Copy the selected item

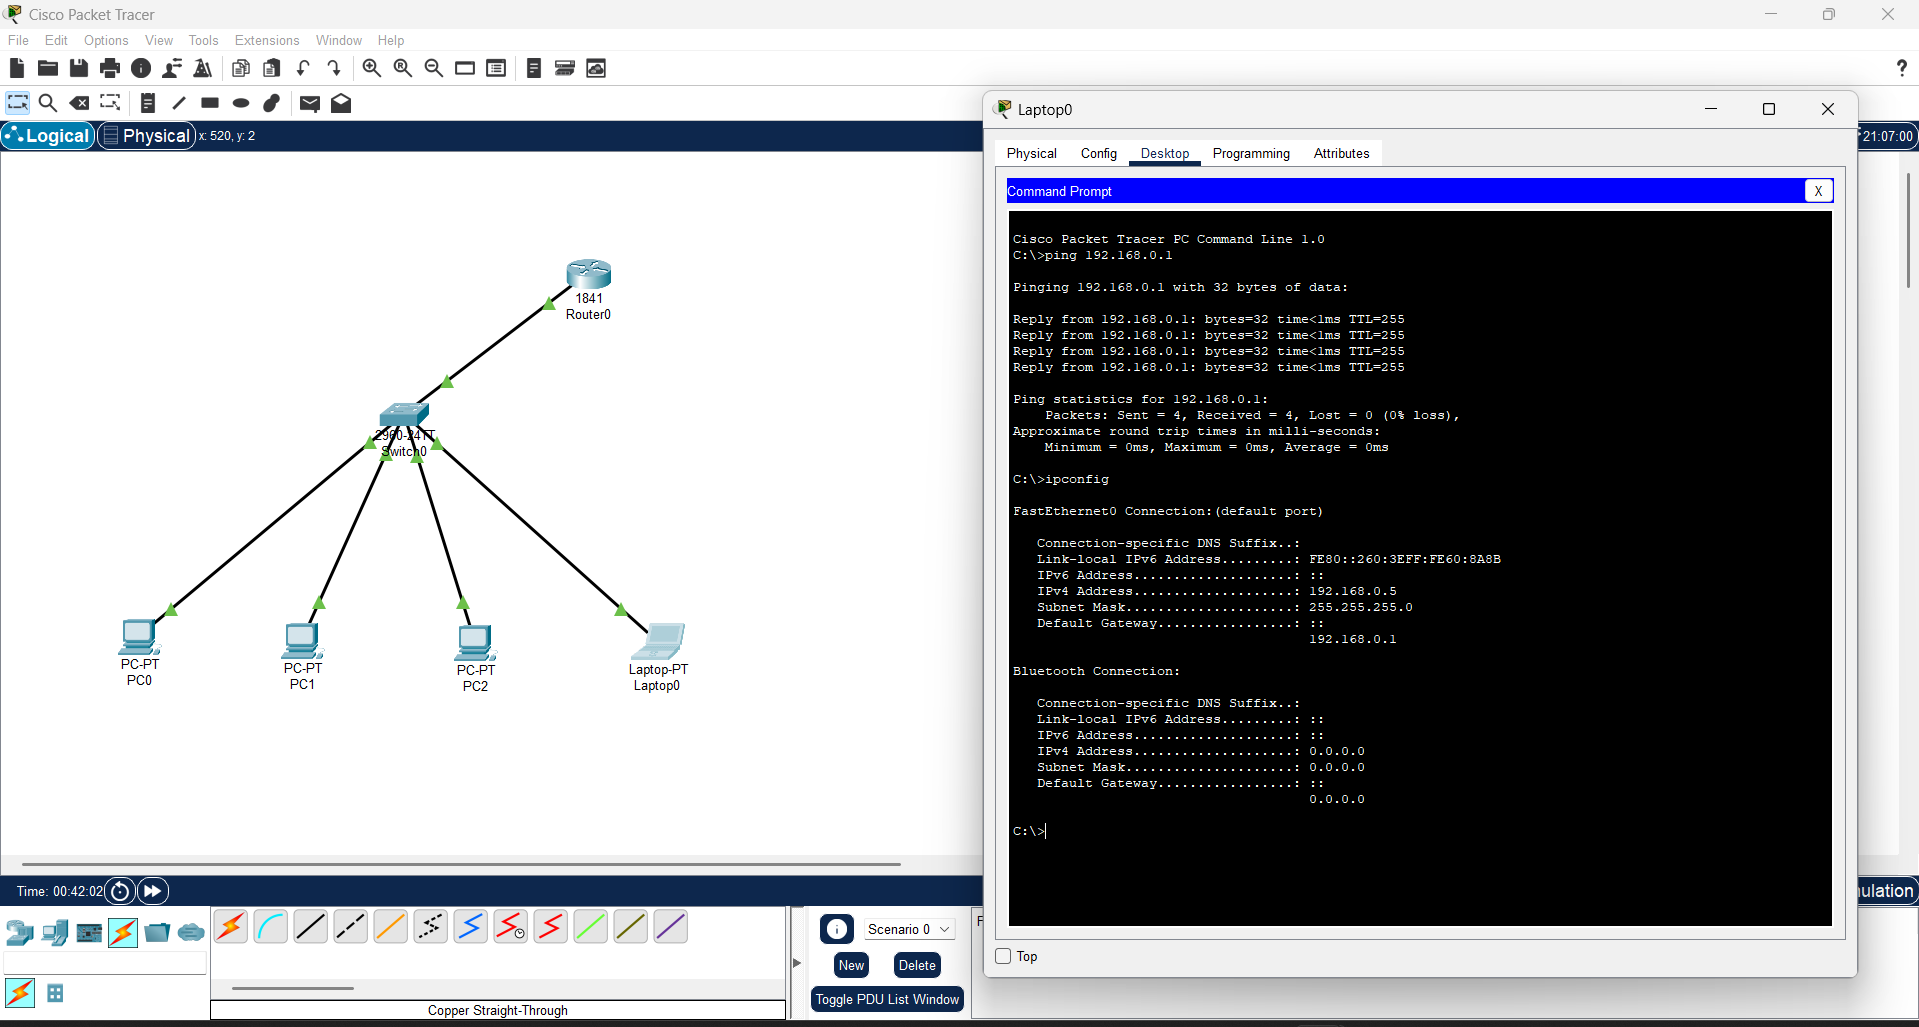click(241, 68)
